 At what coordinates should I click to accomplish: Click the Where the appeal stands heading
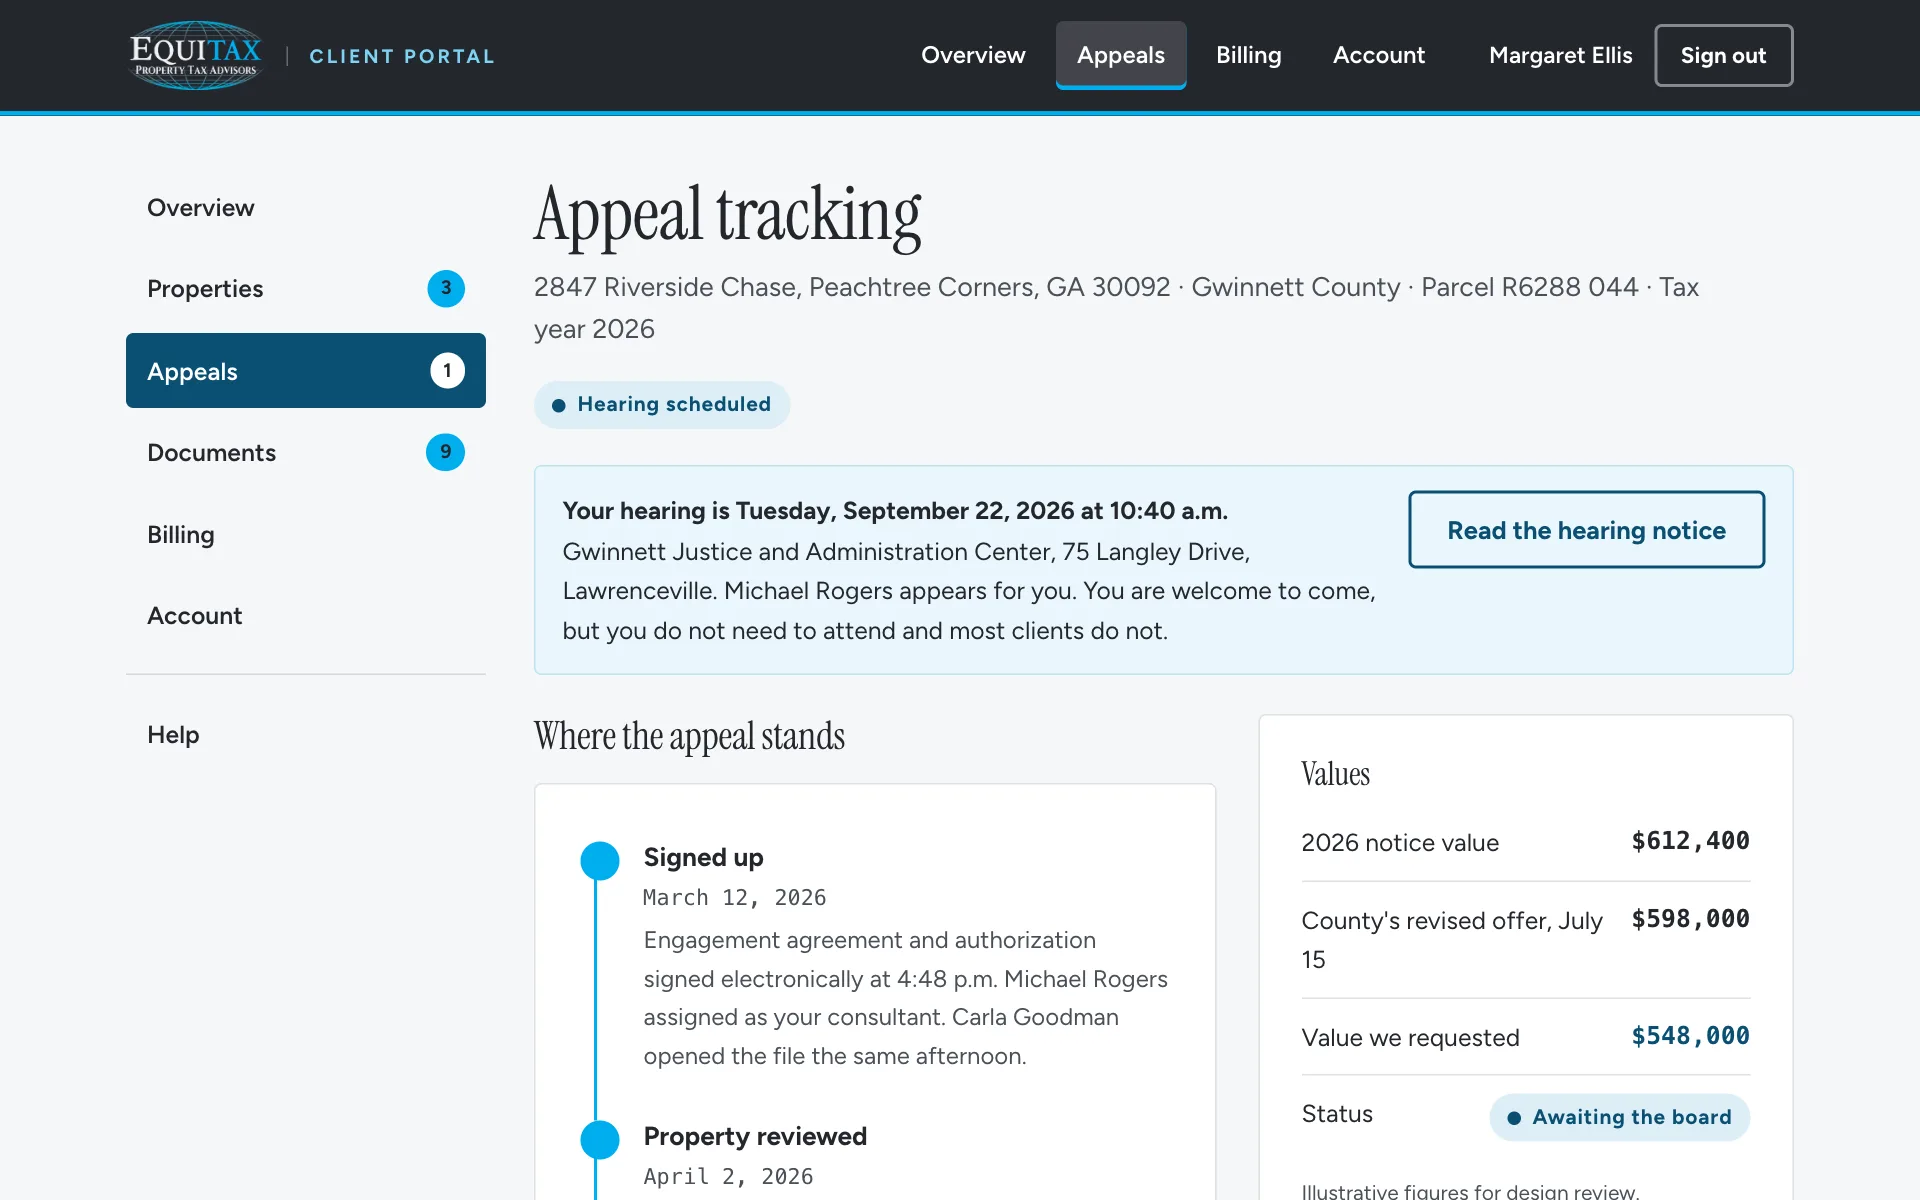point(689,736)
